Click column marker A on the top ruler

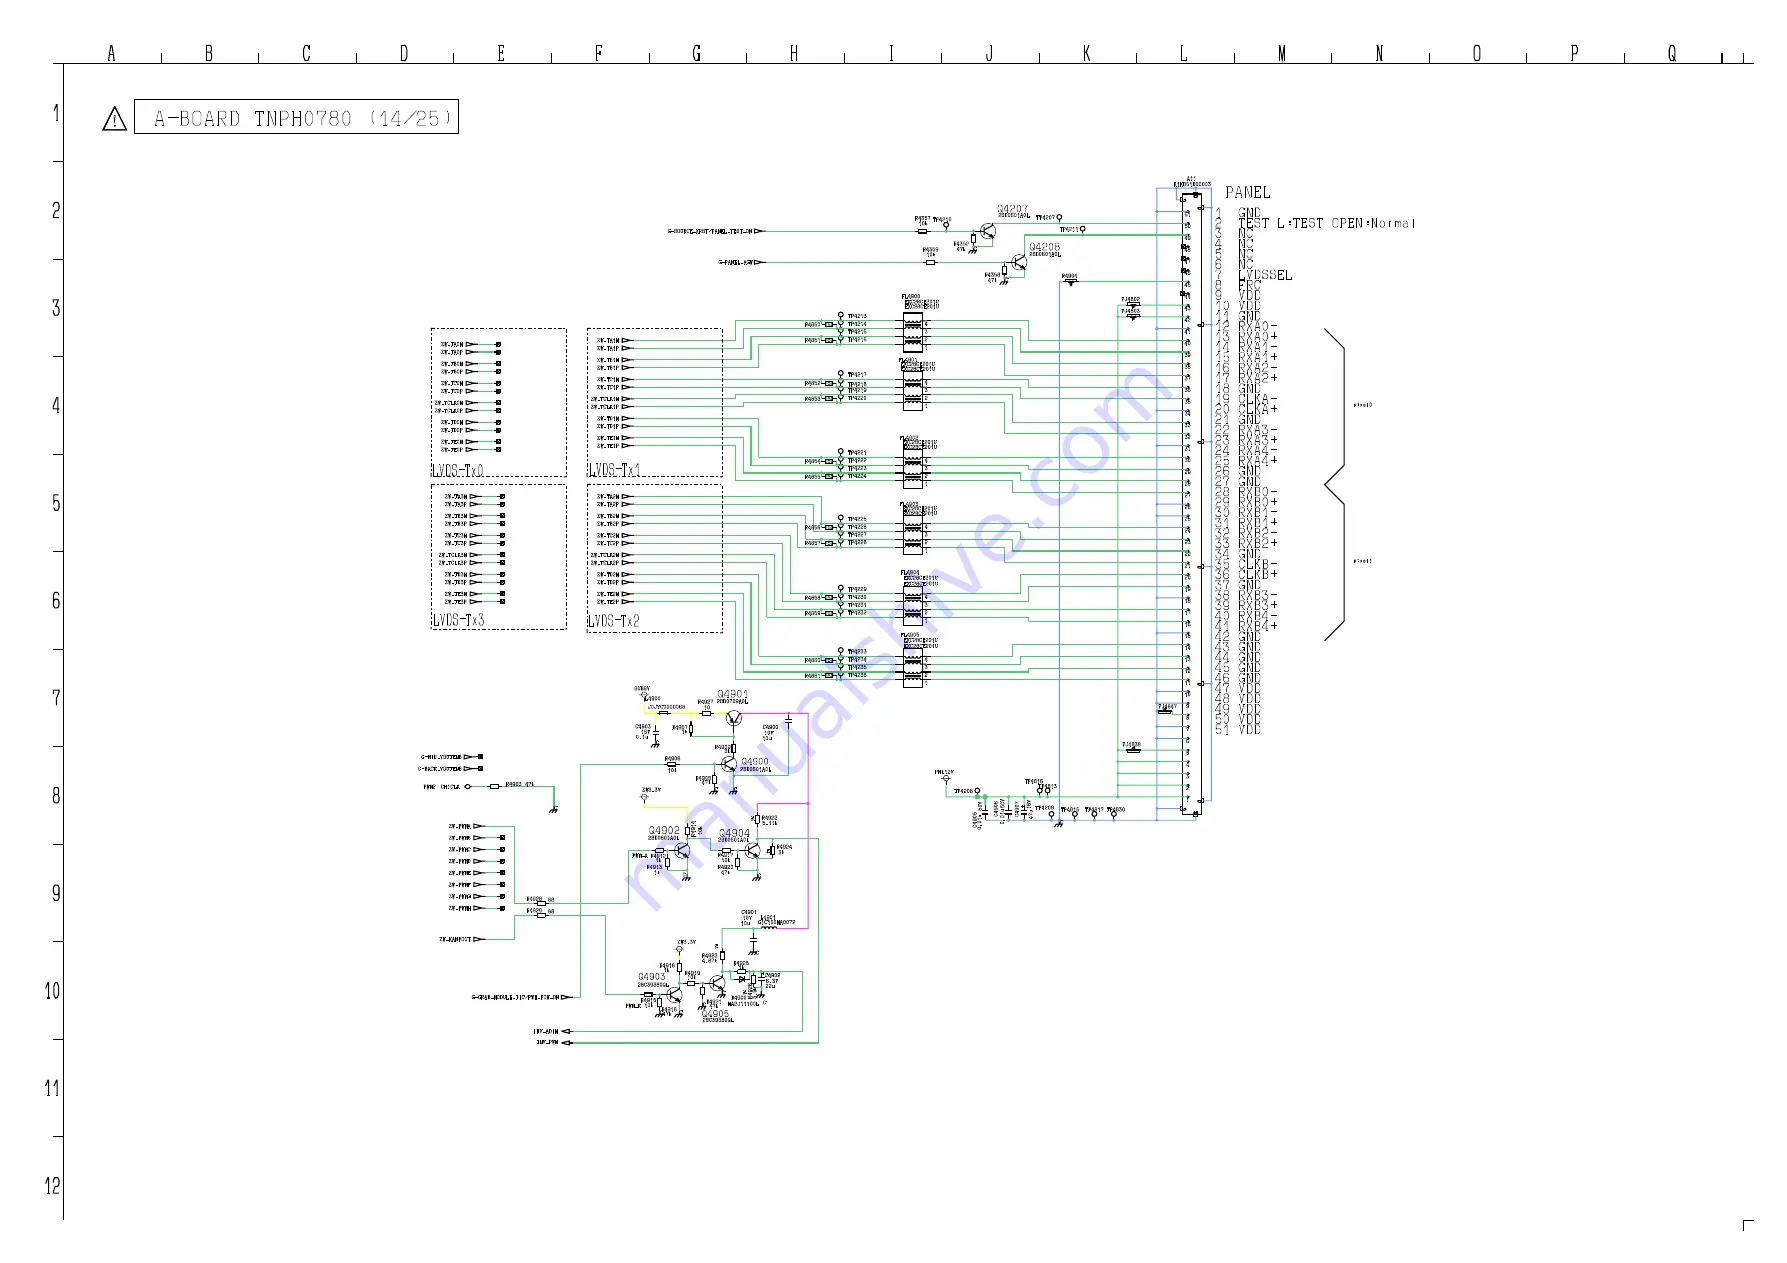point(111,53)
